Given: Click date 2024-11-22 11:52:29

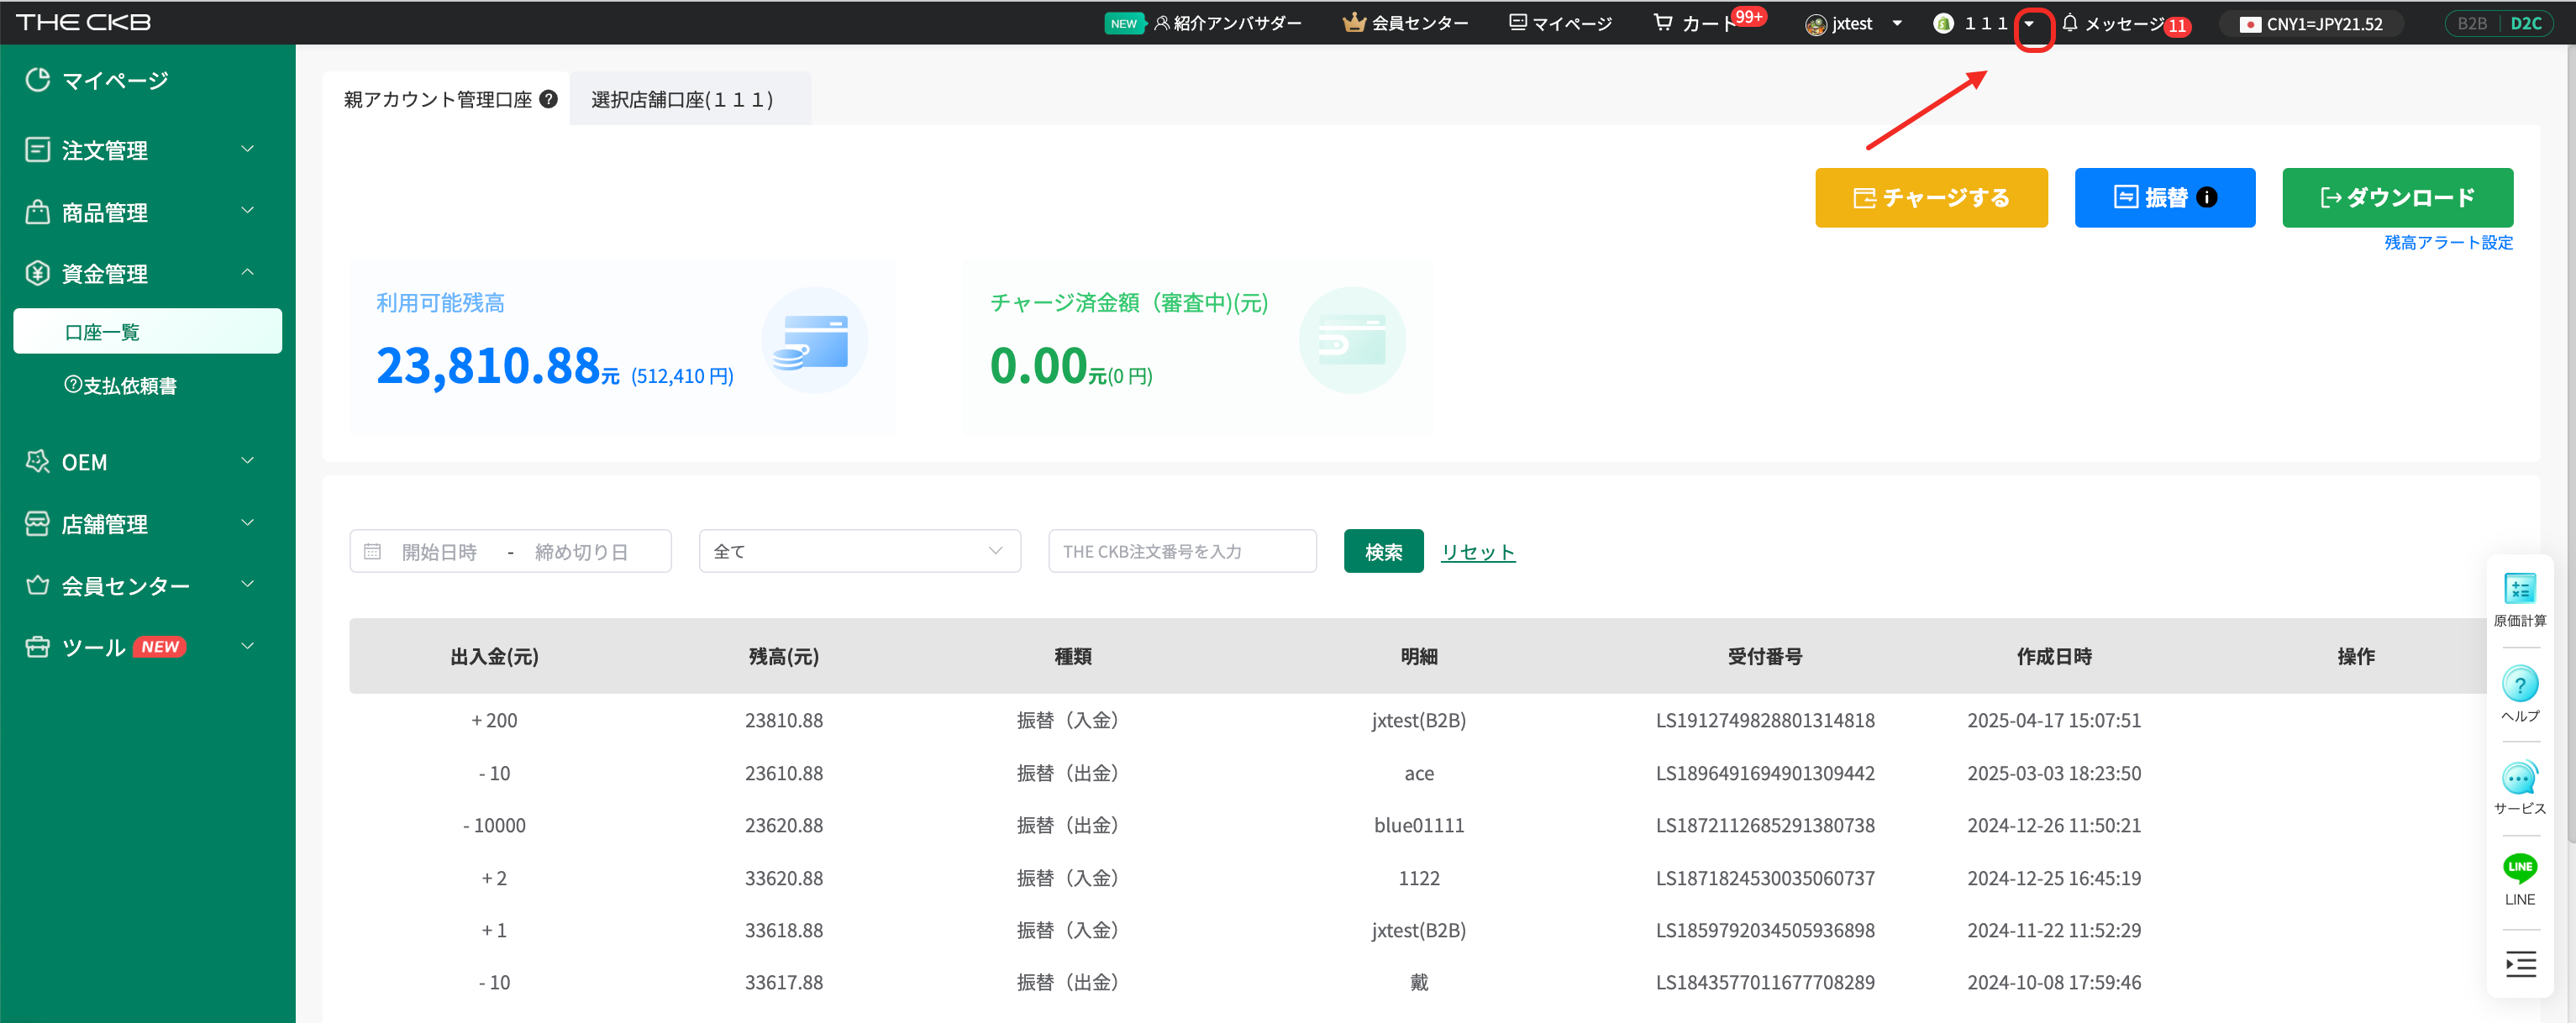Looking at the screenshot, I should pyautogui.click(x=2053, y=930).
